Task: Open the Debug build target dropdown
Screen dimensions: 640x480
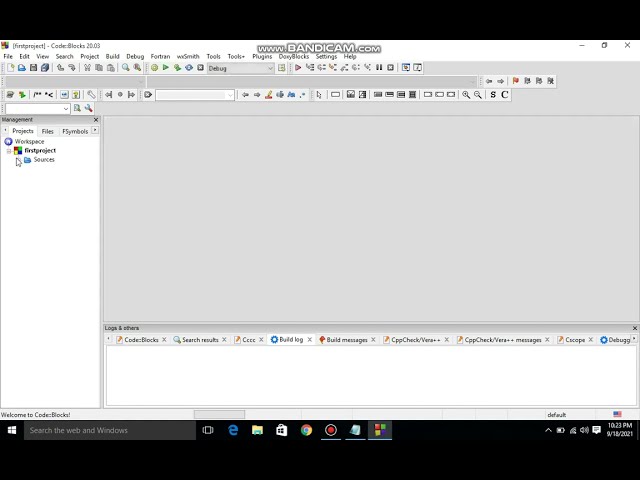Action: click(241, 68)
